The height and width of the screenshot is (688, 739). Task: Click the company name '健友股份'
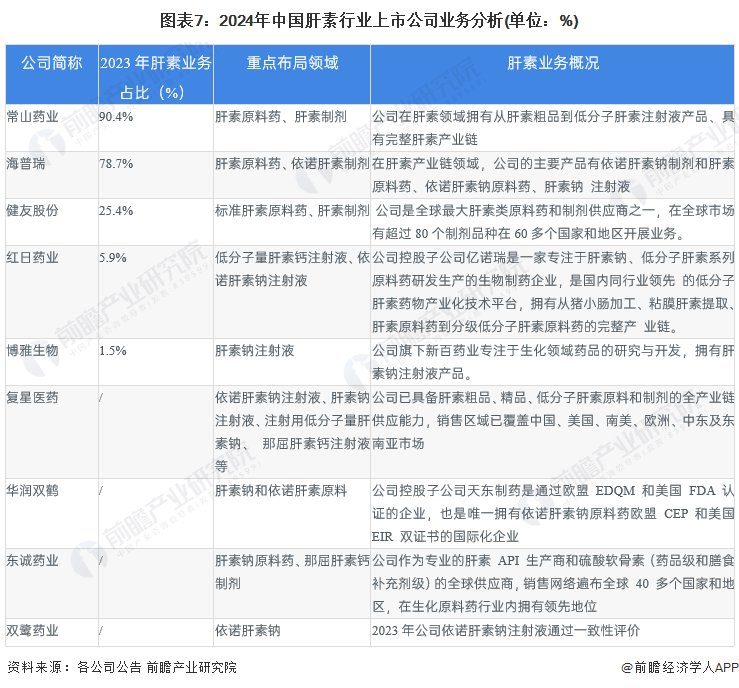coord(32,210)
